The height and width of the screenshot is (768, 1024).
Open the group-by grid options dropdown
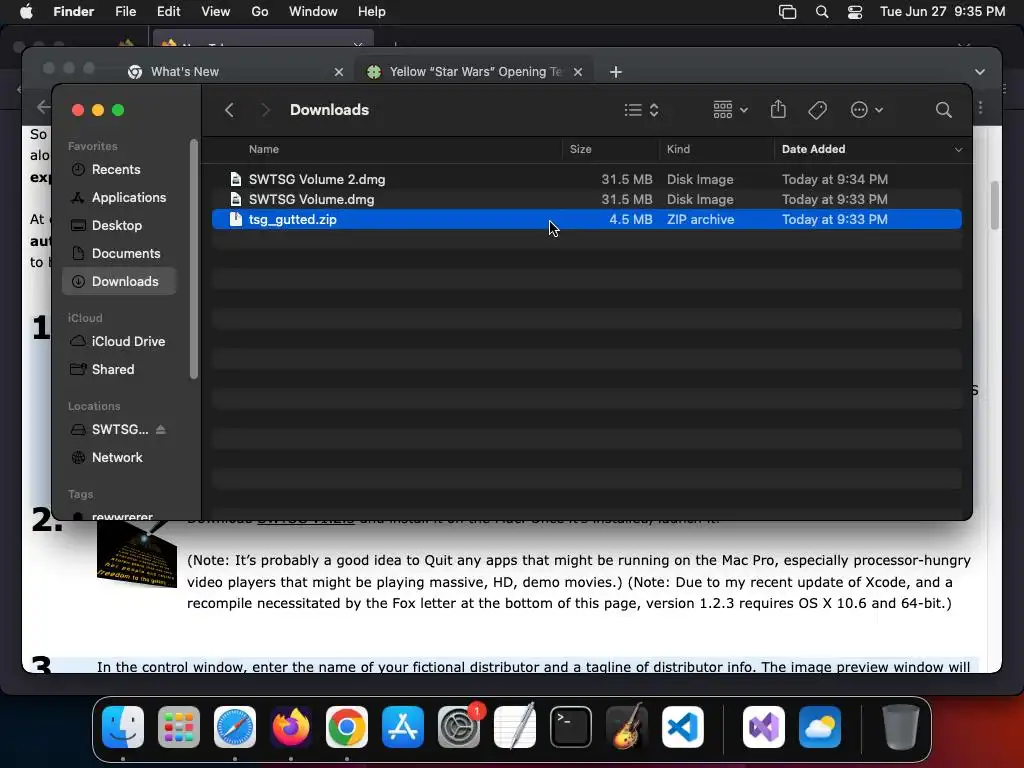(730, 110)
